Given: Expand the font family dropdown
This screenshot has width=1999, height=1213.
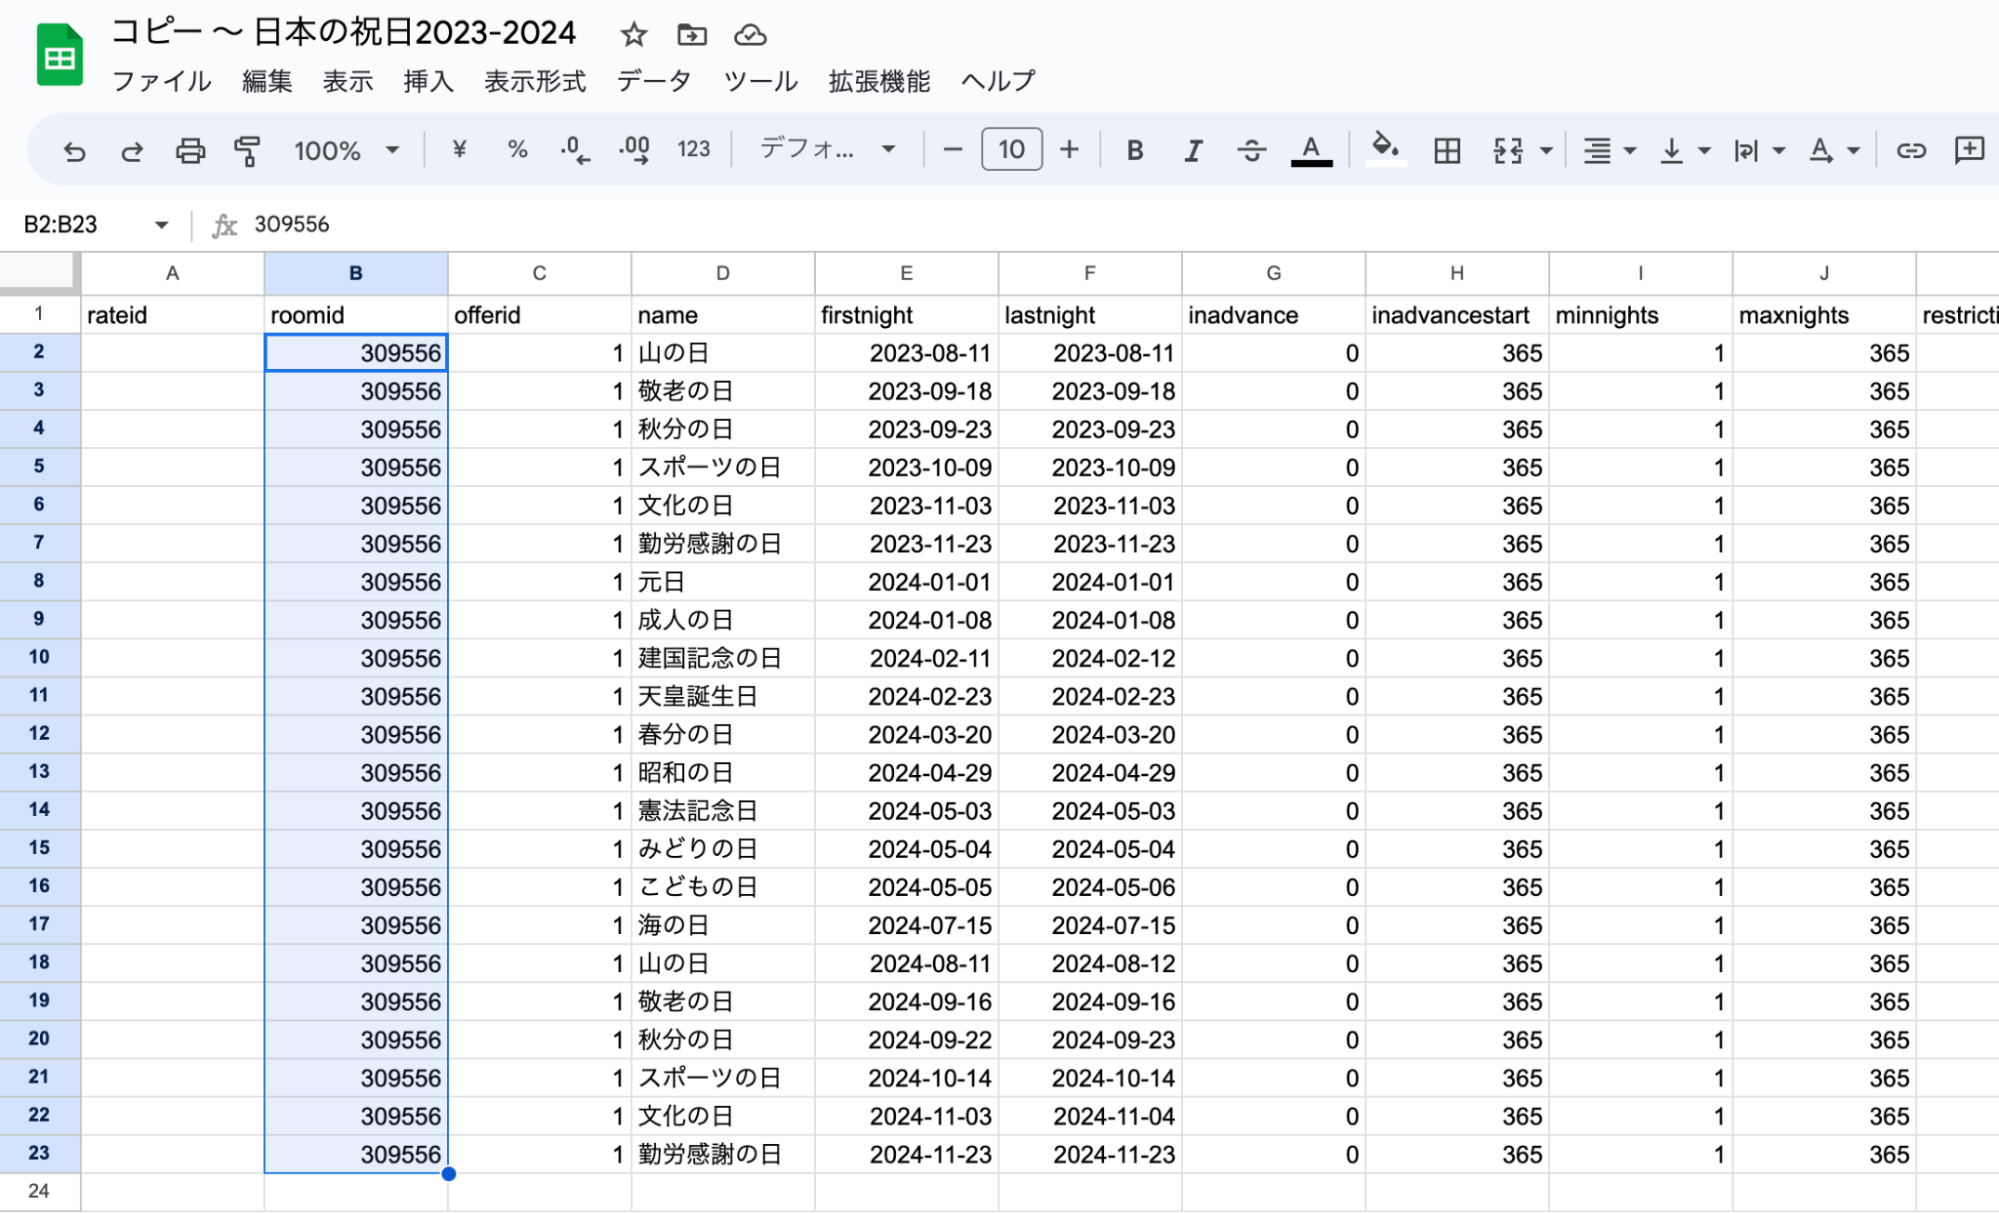Looking at the screenshot, I should (x=828, y=150).
